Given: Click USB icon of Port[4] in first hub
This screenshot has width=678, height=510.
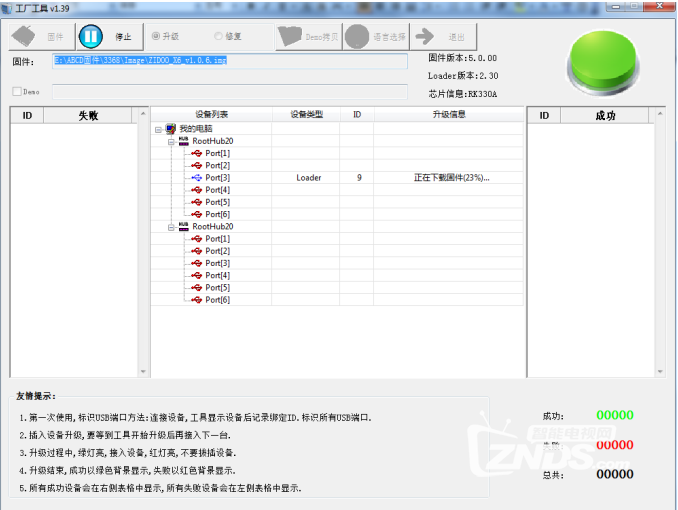Looking at the screenshot, I should [x=197, y=190].
